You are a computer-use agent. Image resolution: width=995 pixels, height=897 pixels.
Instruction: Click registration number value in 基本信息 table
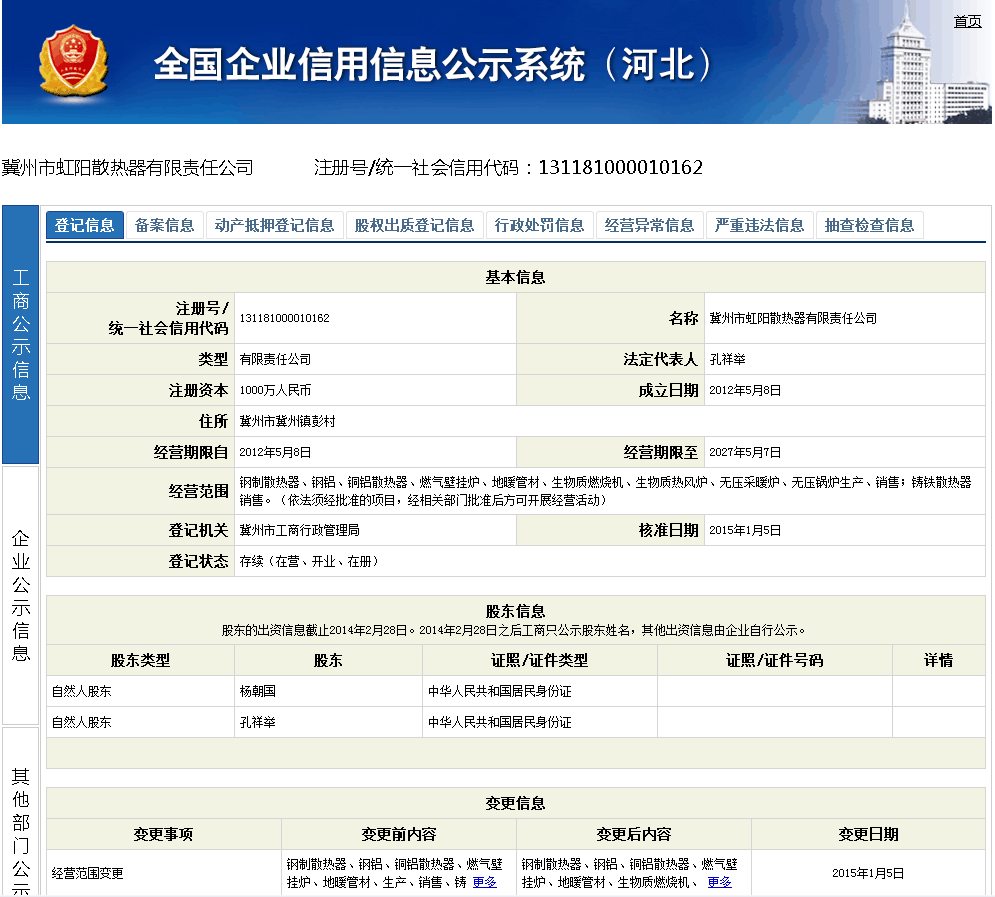[x=284, y=318]
